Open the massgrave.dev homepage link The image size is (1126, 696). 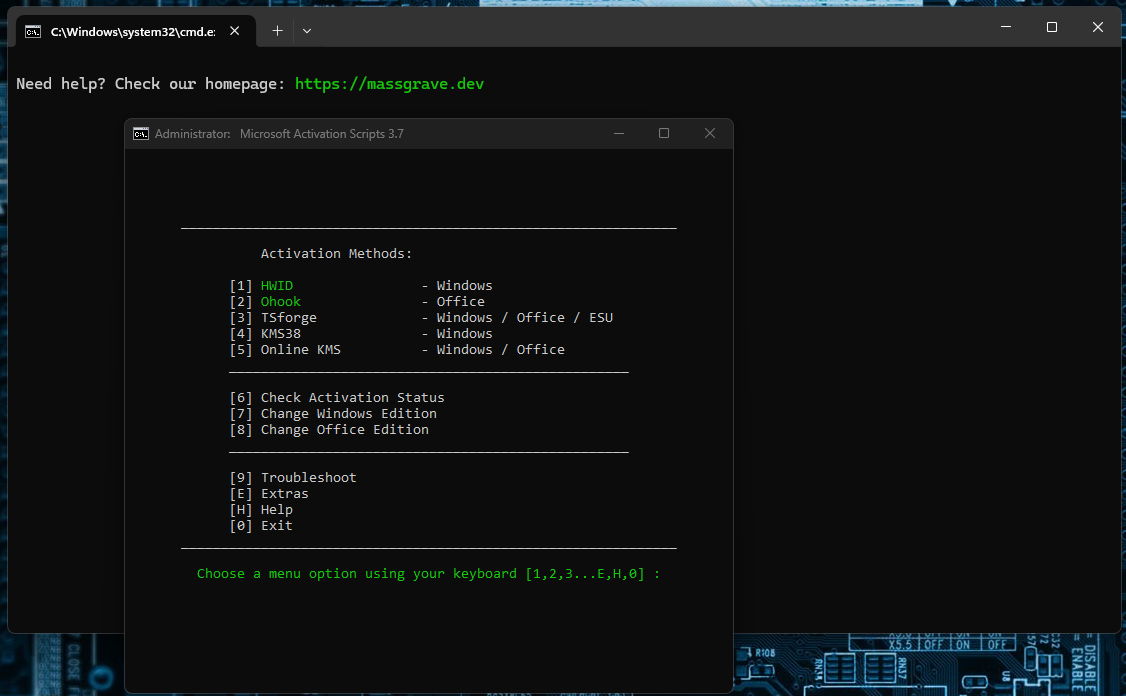[x=389, y=84]
